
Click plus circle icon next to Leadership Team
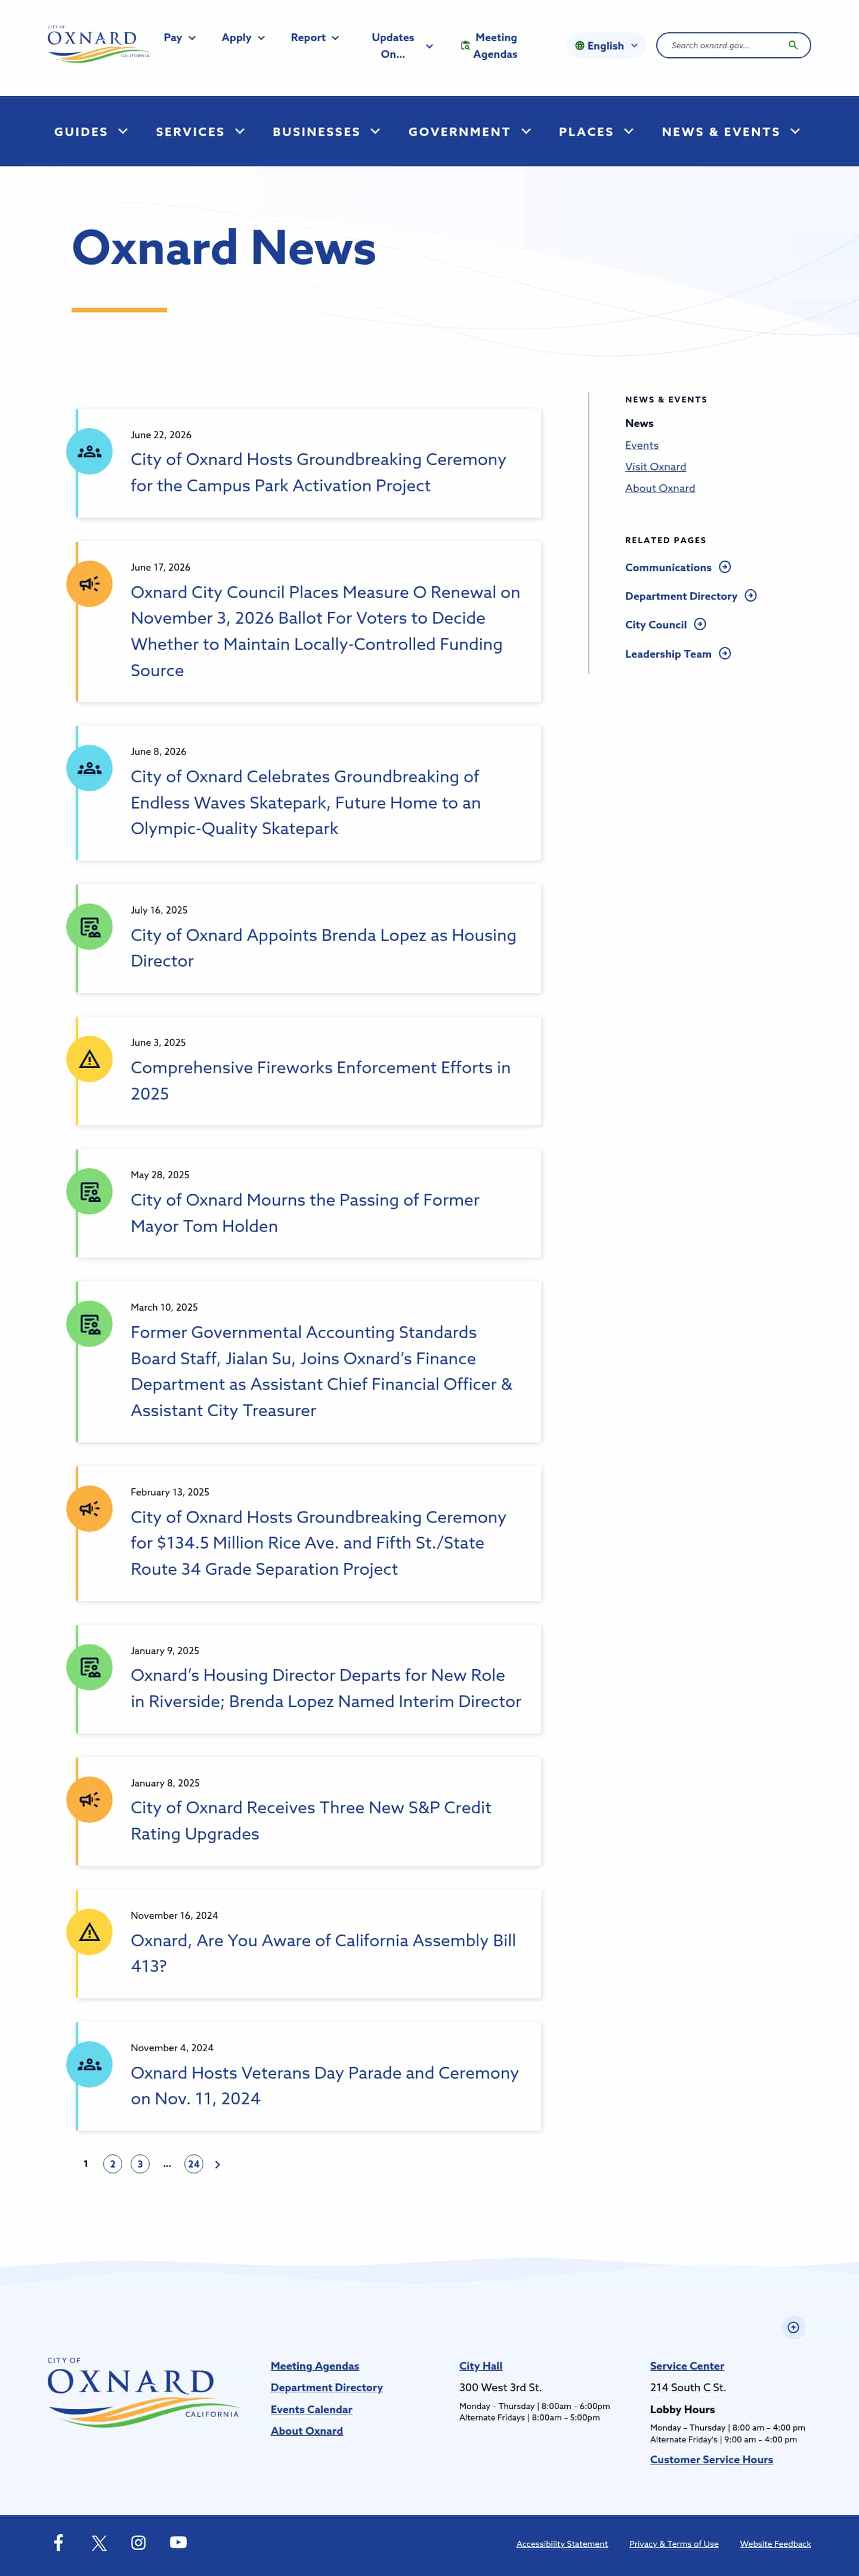[x=725, y=654]
